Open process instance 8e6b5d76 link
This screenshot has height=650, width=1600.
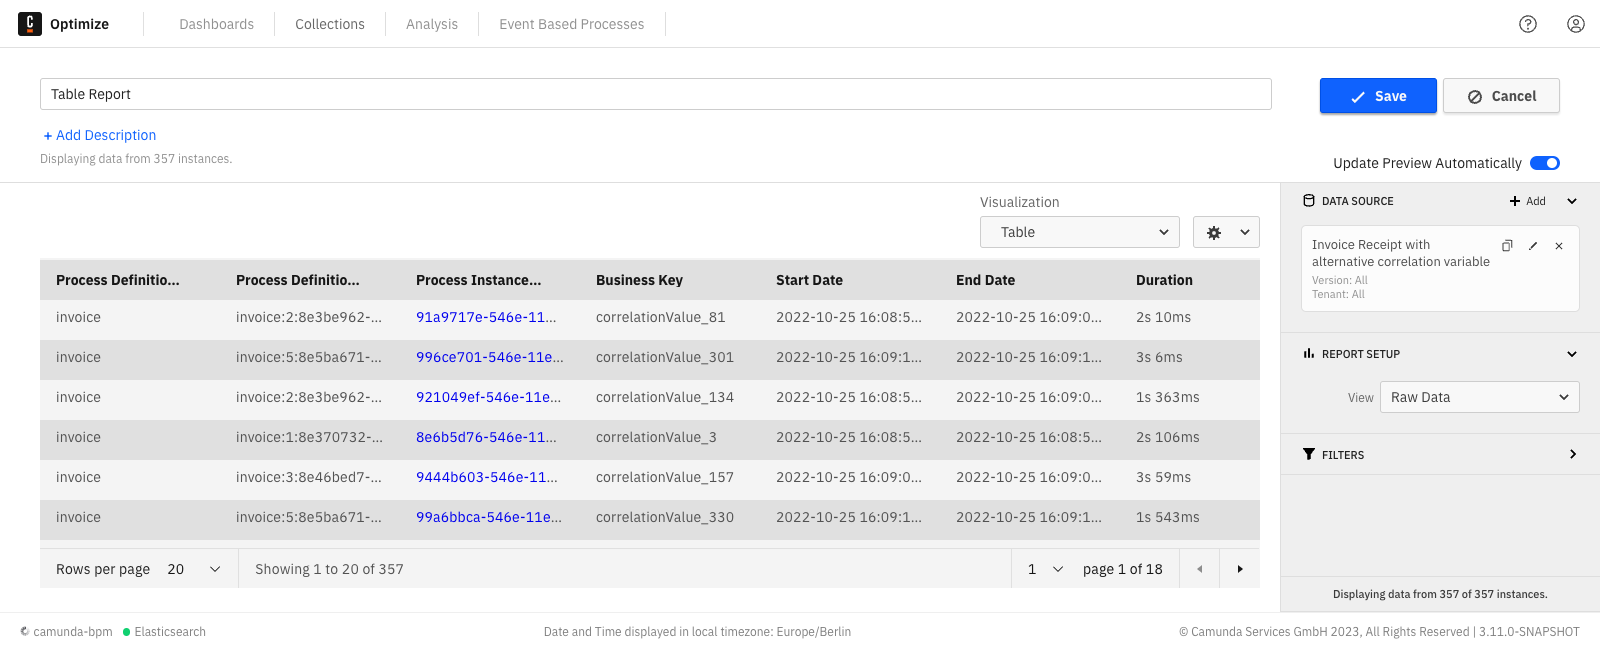pos(486,437)
